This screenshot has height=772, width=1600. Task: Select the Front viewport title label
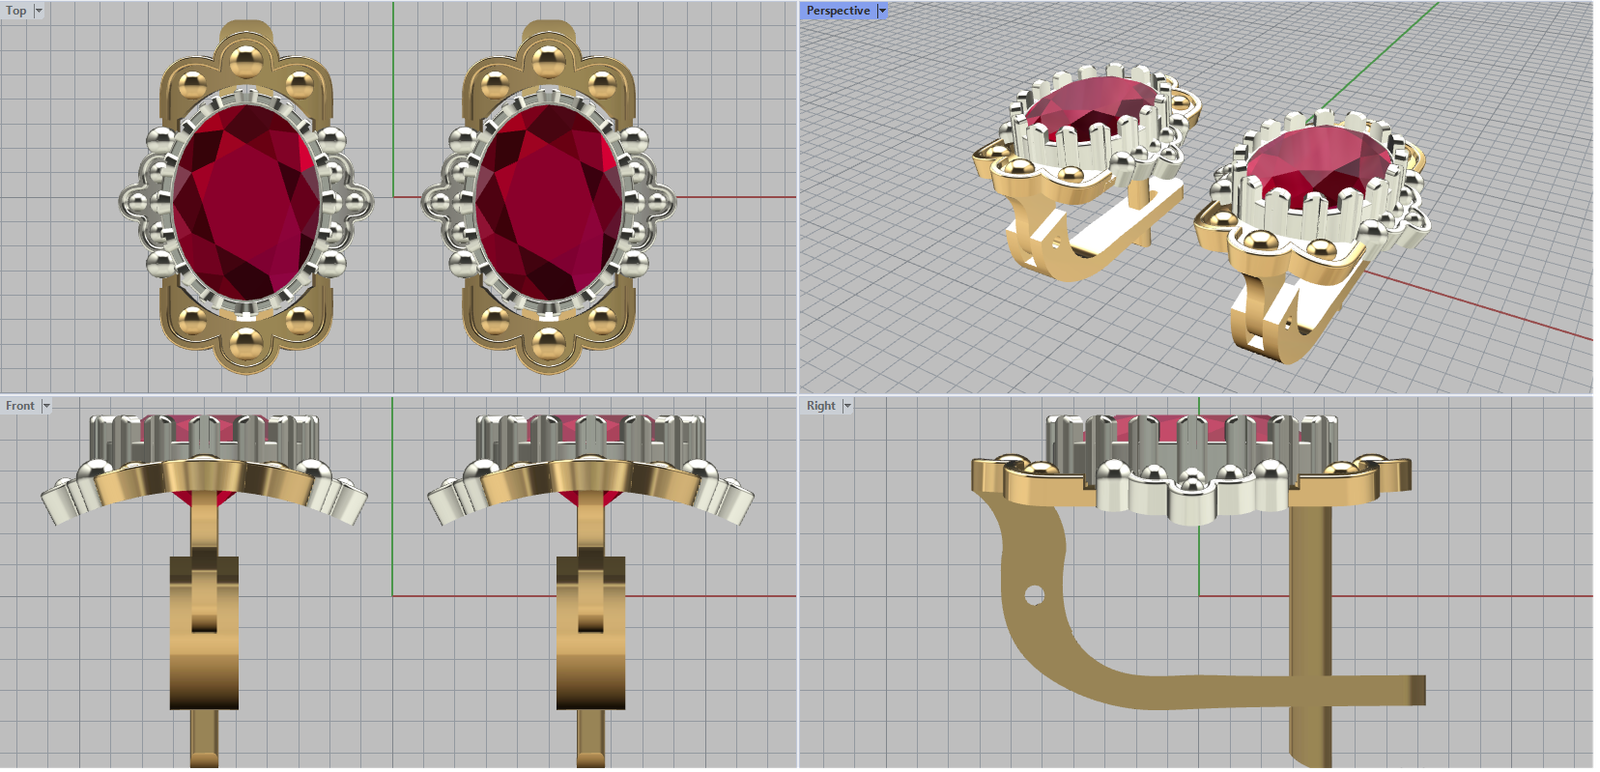[x=20, y=406]
